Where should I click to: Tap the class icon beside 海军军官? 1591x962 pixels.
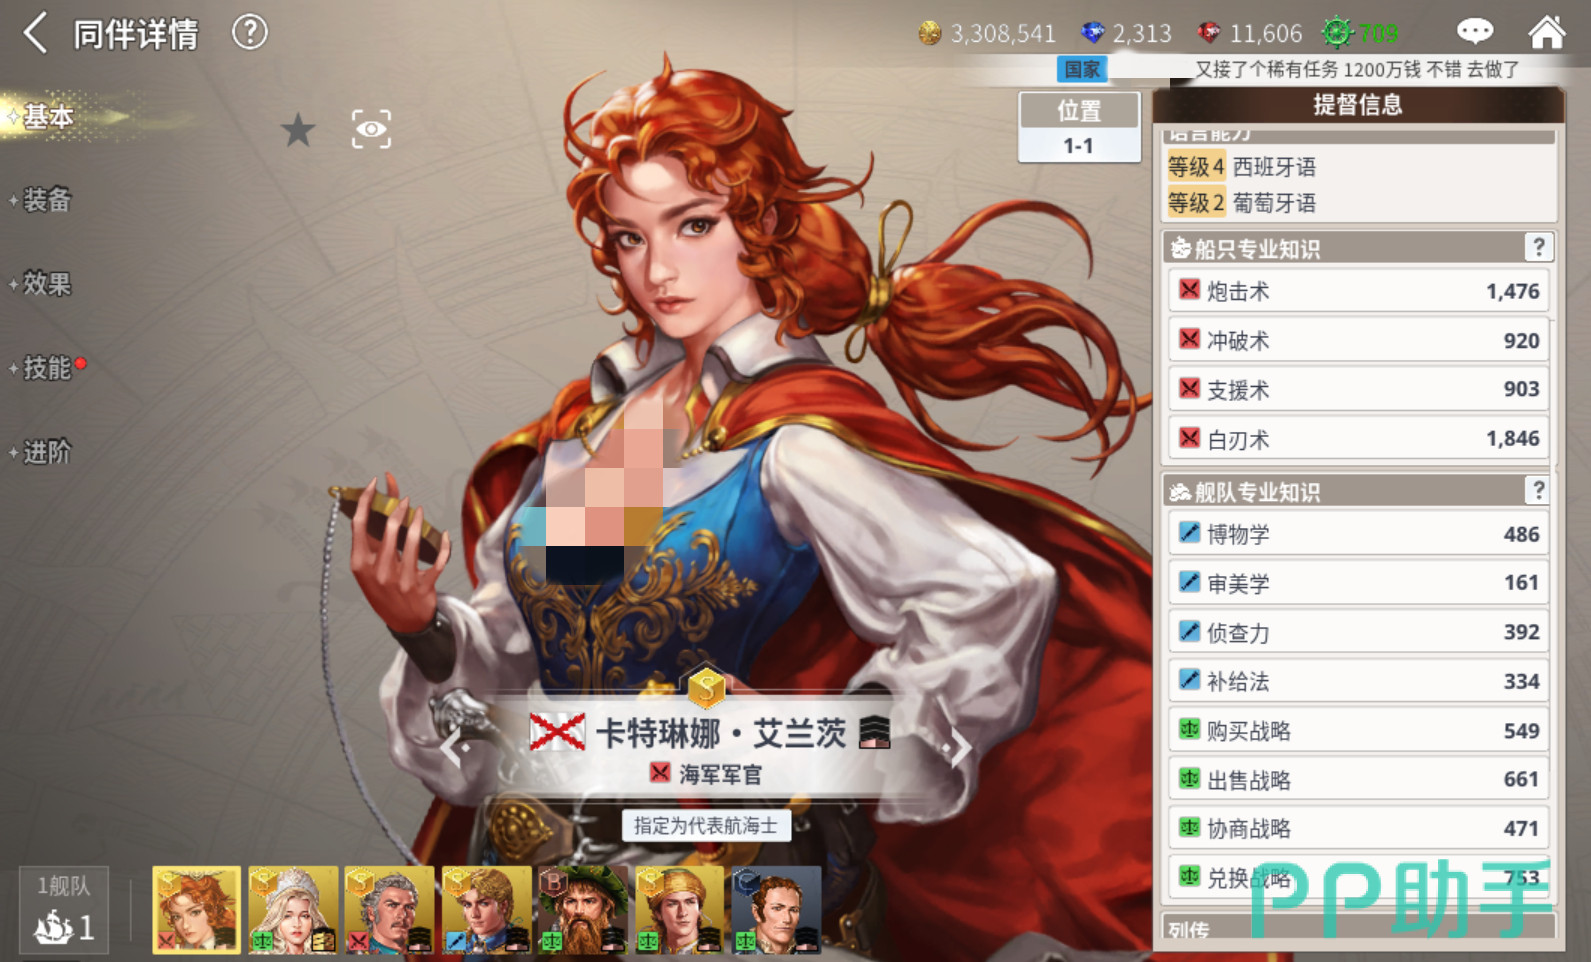click(660, 773)
